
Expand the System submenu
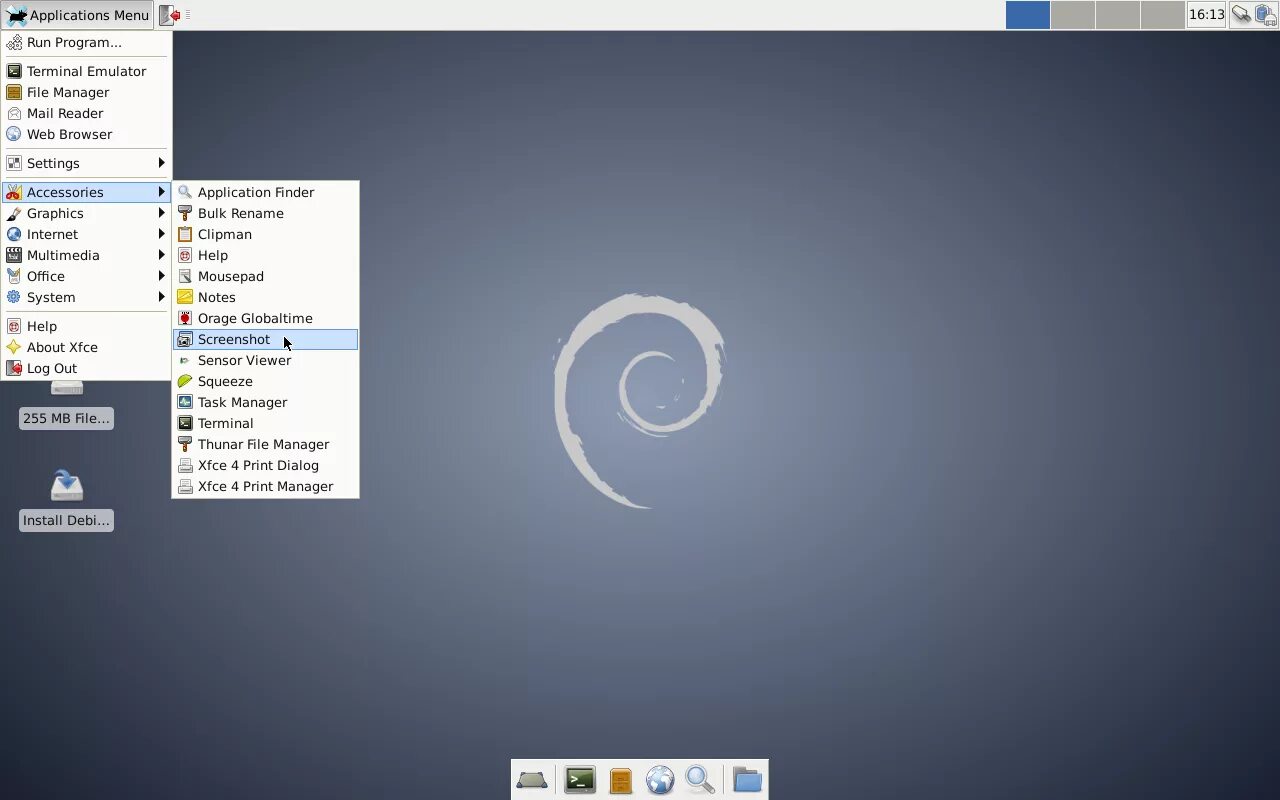coord(86,297)
